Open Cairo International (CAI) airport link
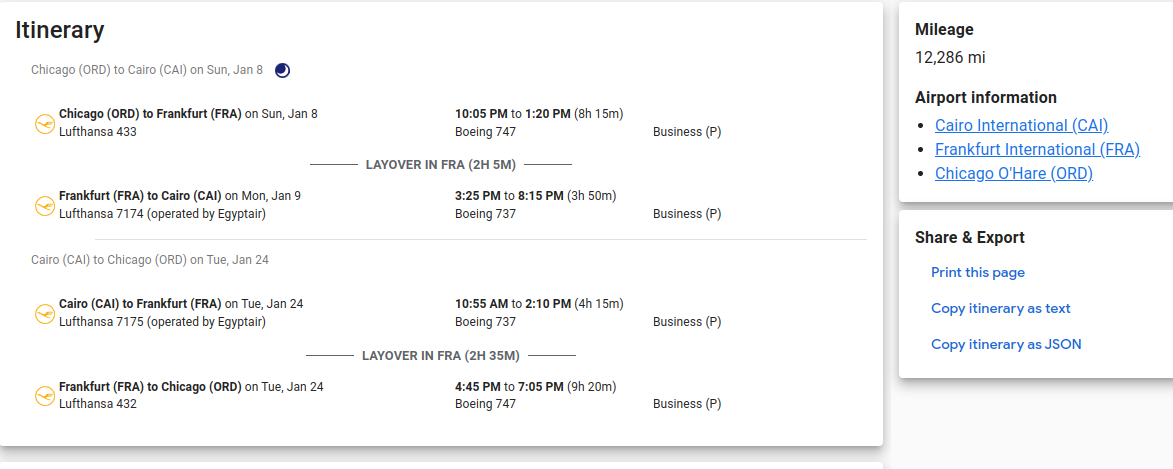1173x469 pixels. point(1021,125)
